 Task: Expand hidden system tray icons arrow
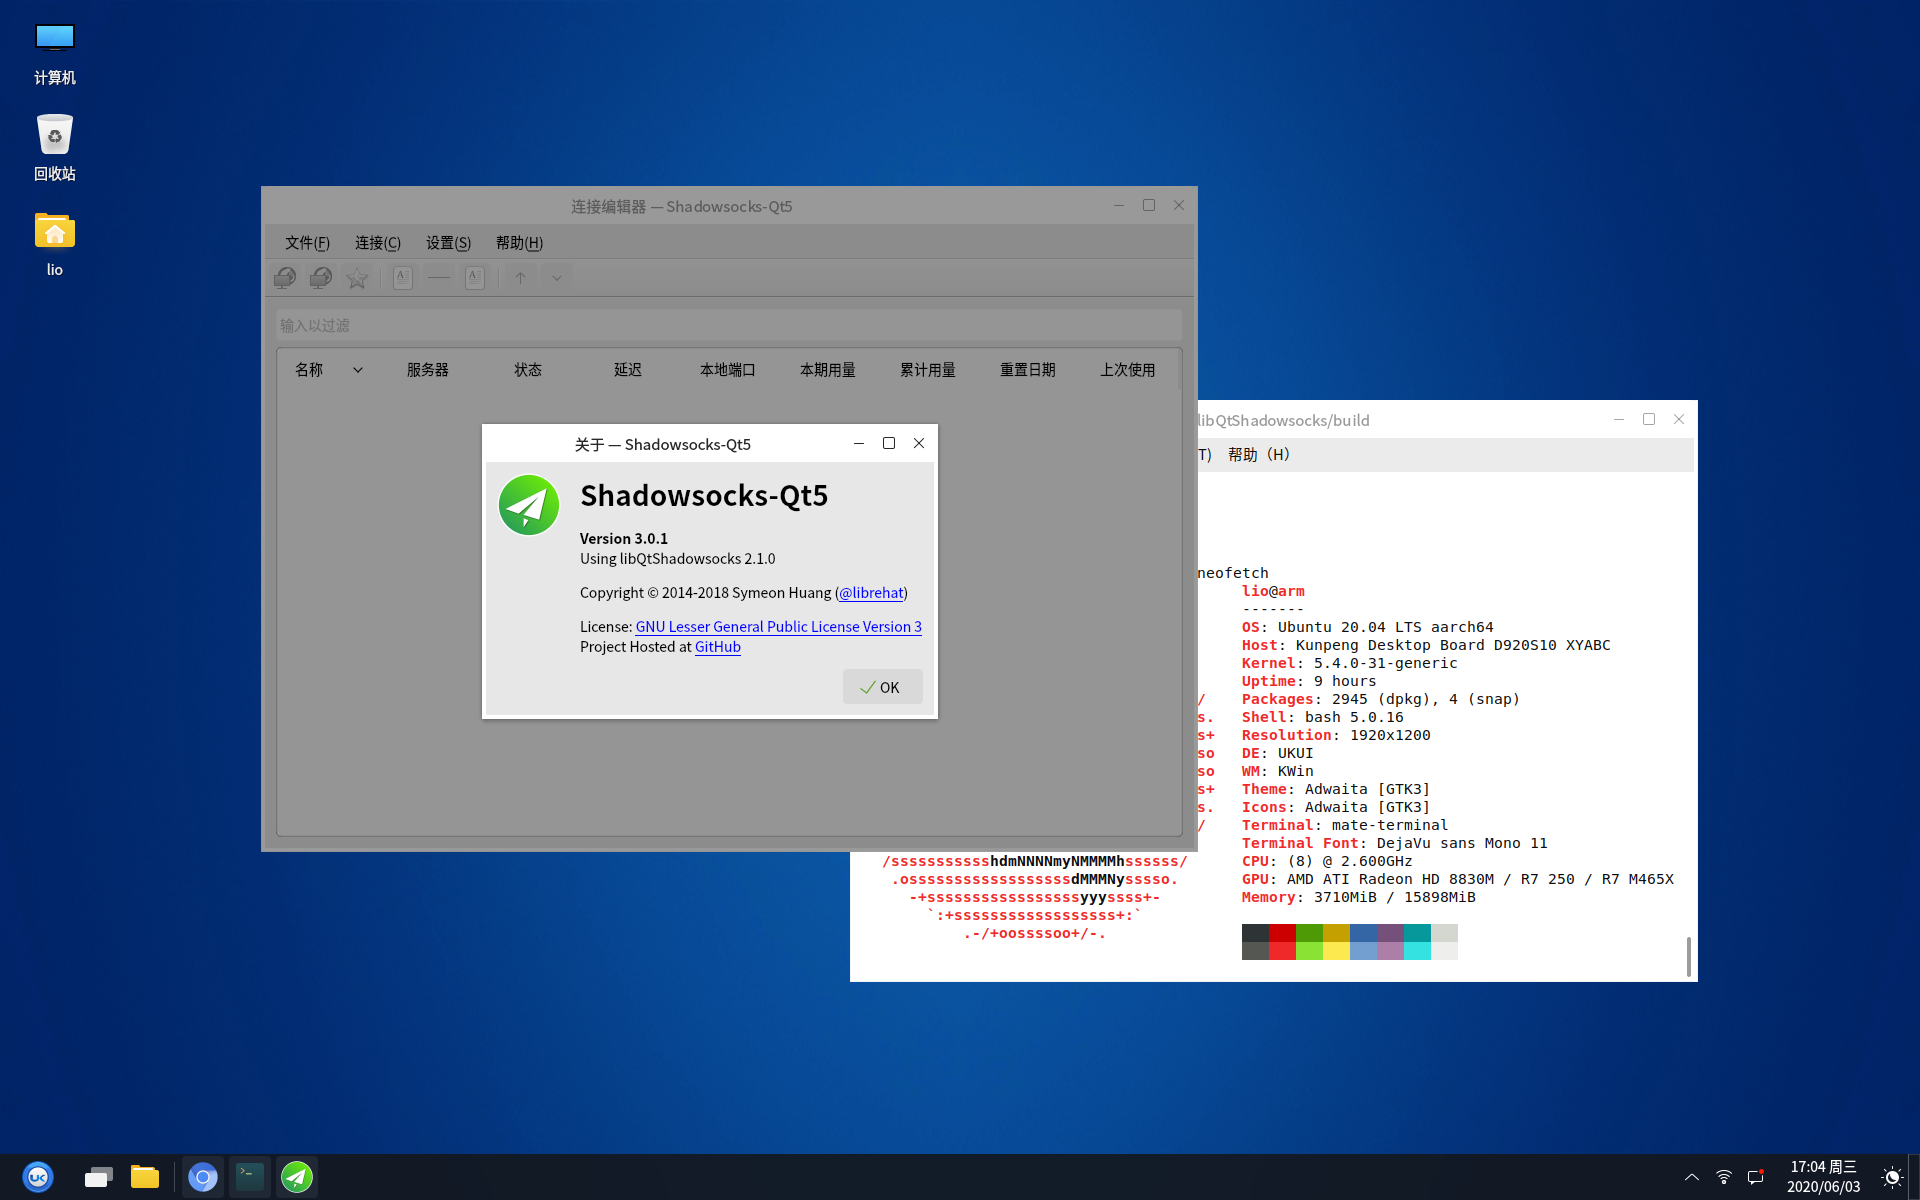coord(1691,1177)
